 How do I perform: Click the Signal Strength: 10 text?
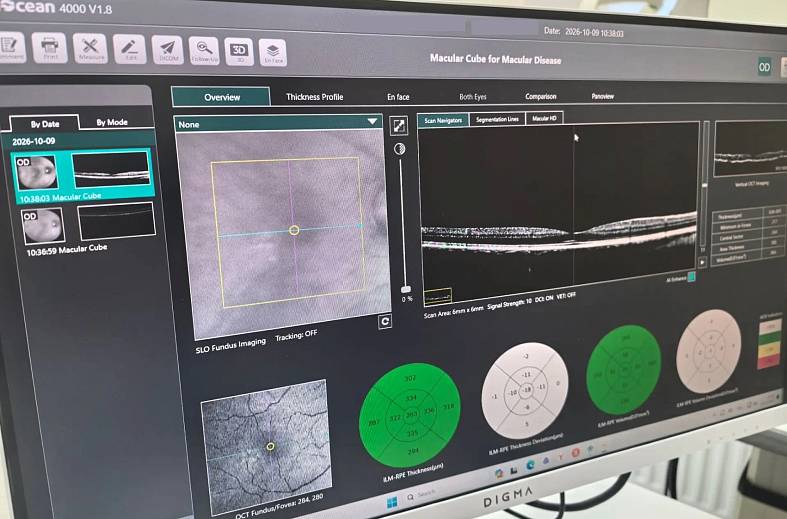coord(509,304)
